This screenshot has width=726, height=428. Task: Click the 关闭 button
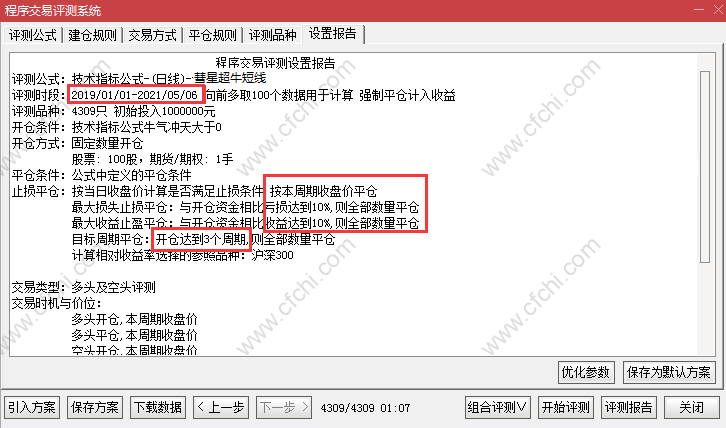pyautogui.click(x=691, y=408)
